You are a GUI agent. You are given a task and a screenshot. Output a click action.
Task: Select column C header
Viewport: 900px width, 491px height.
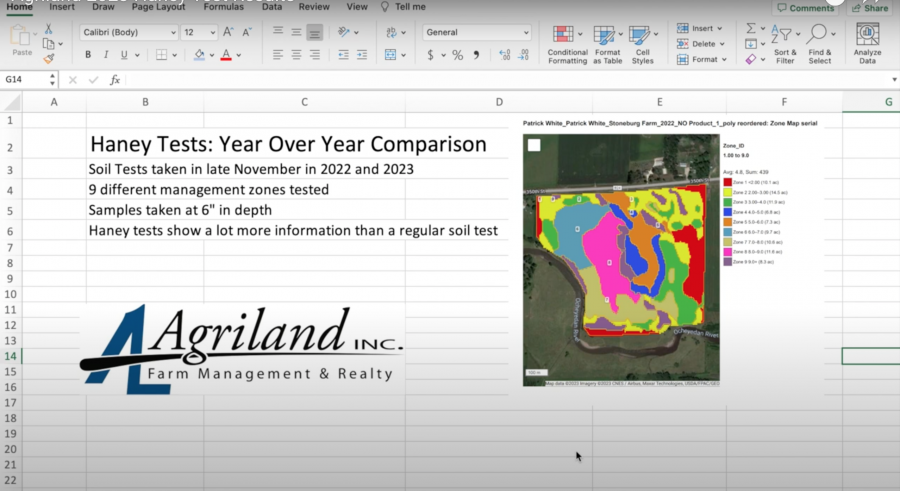coord(304,102)
